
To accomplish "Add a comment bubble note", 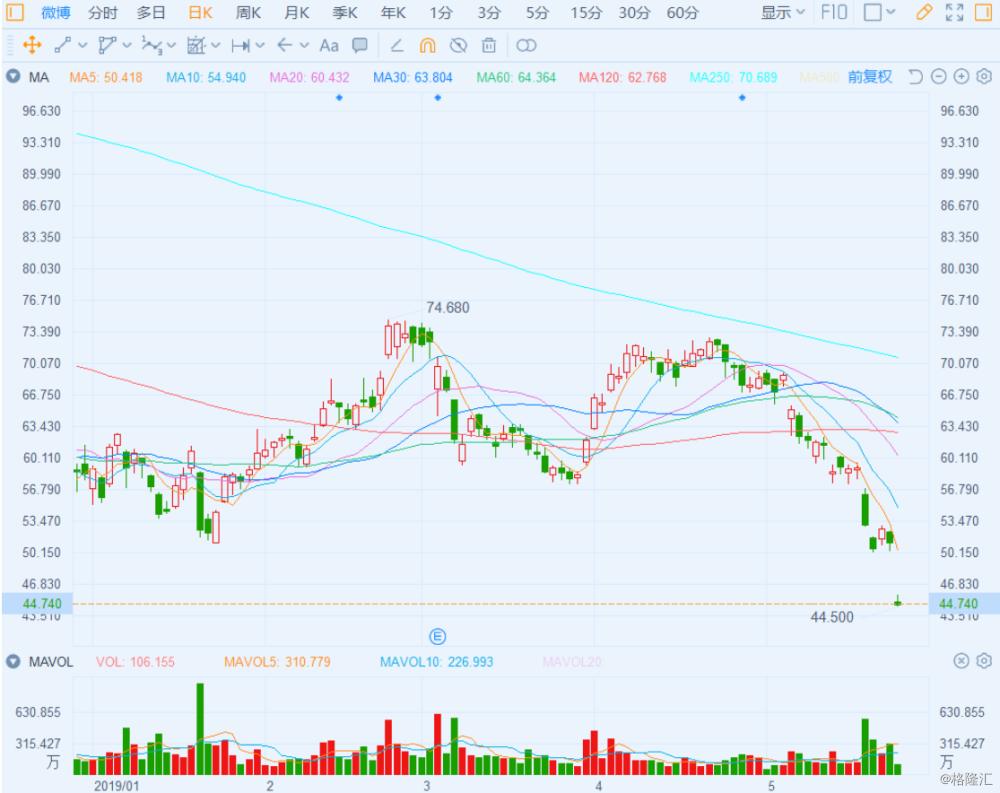I will pos(360,45).
